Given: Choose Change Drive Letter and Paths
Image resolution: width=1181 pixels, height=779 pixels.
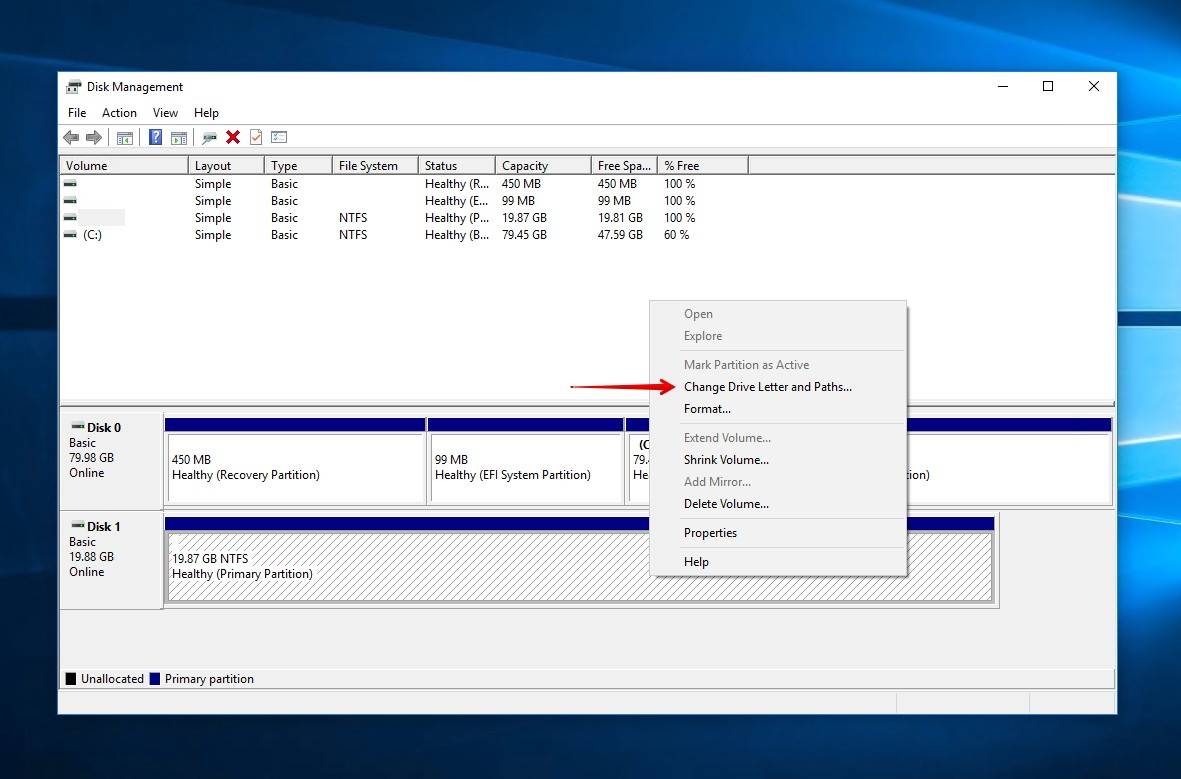Looking at the screenshot, I should 767,386.
